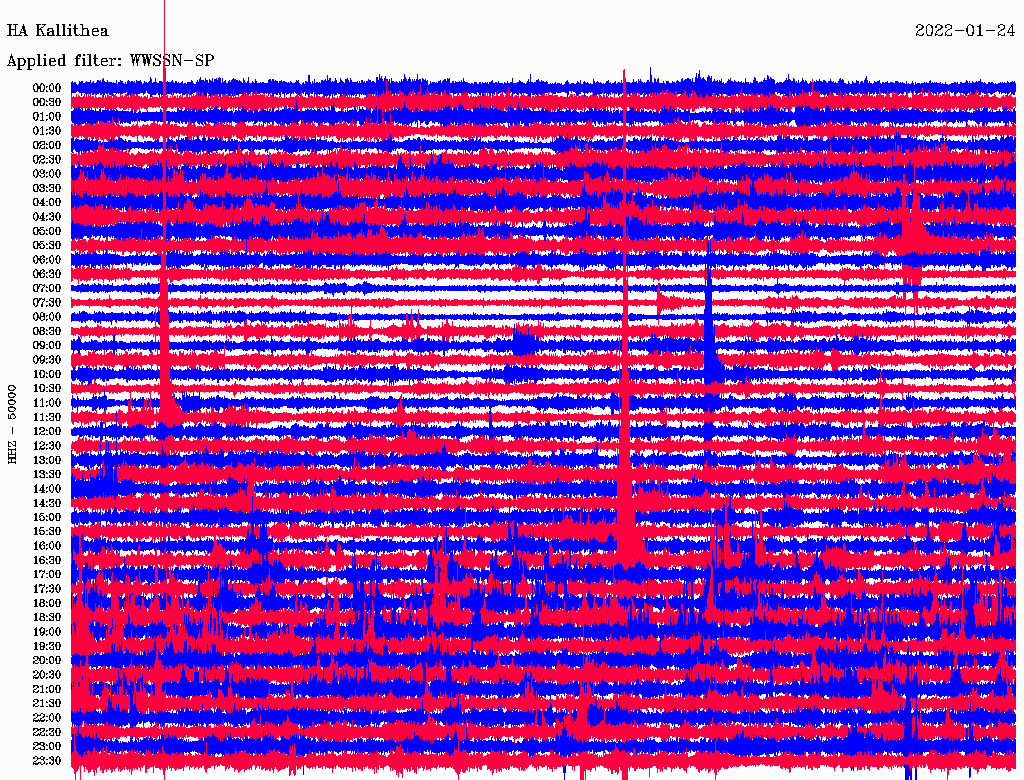Click the 20:30 time label

tap(46, 675)
